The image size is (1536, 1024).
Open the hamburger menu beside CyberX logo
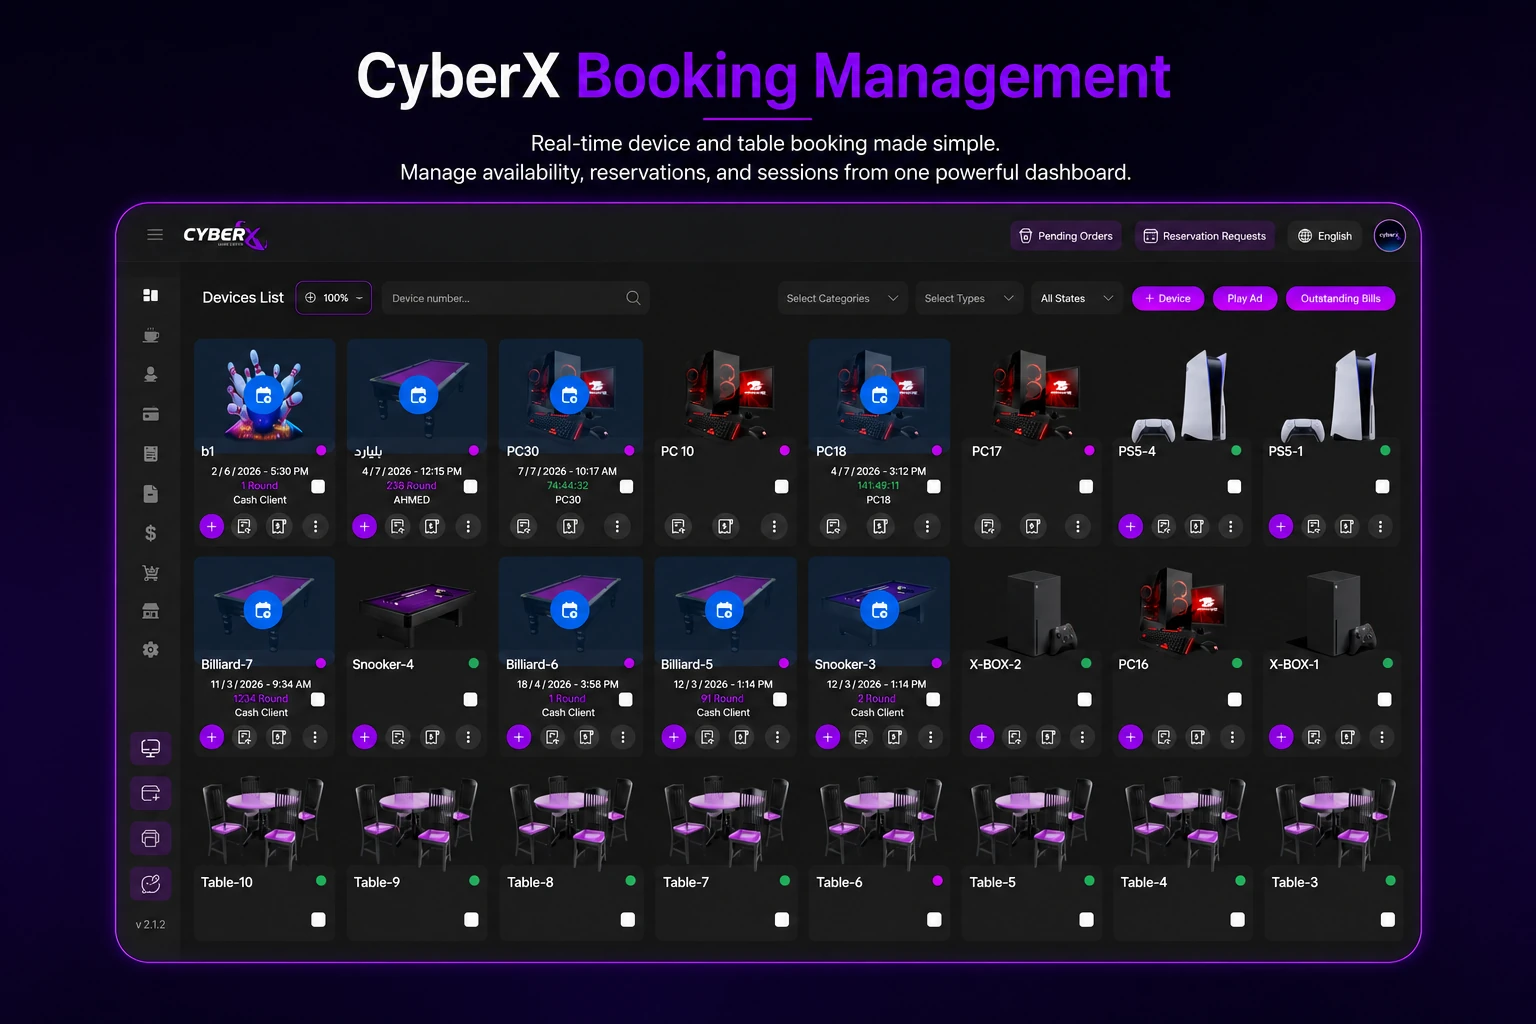[x=155, y=235]
